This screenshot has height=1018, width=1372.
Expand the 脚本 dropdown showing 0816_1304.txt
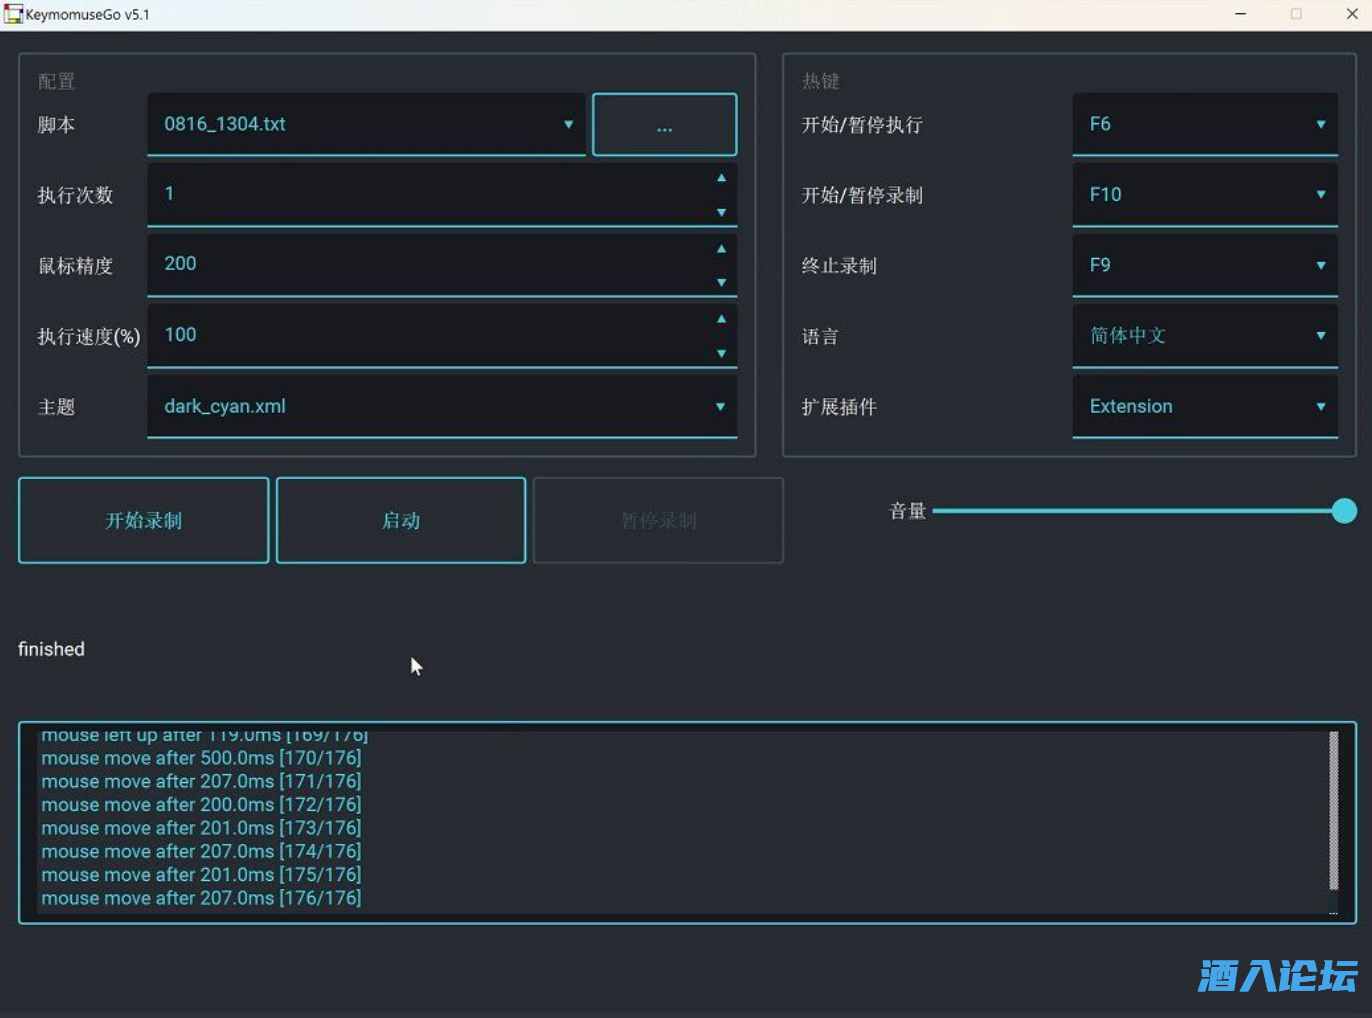pyautogui.click(x=366, y=124)
